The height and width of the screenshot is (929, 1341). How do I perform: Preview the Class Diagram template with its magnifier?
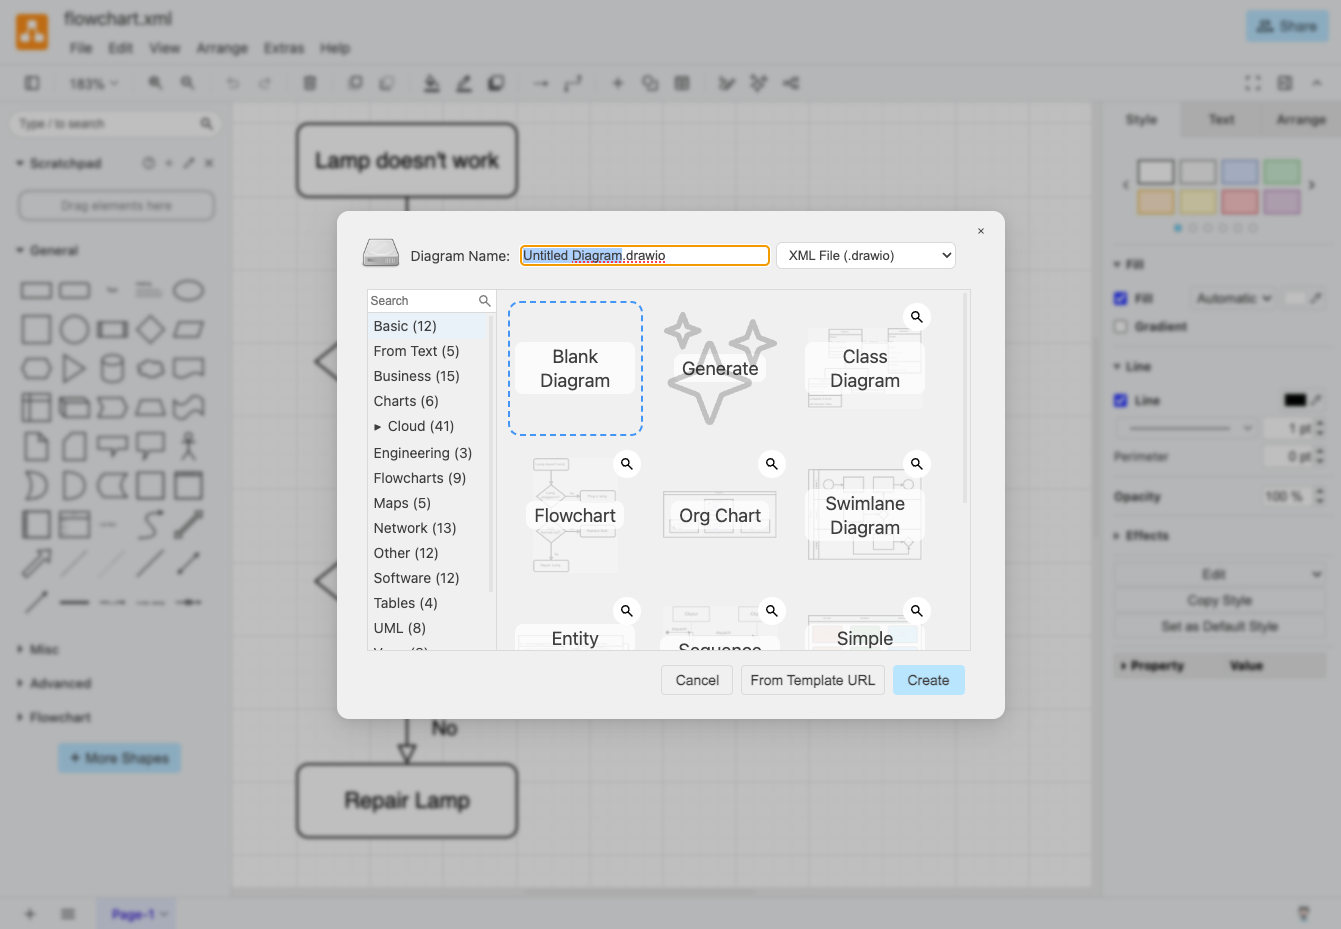click(916, 317)
